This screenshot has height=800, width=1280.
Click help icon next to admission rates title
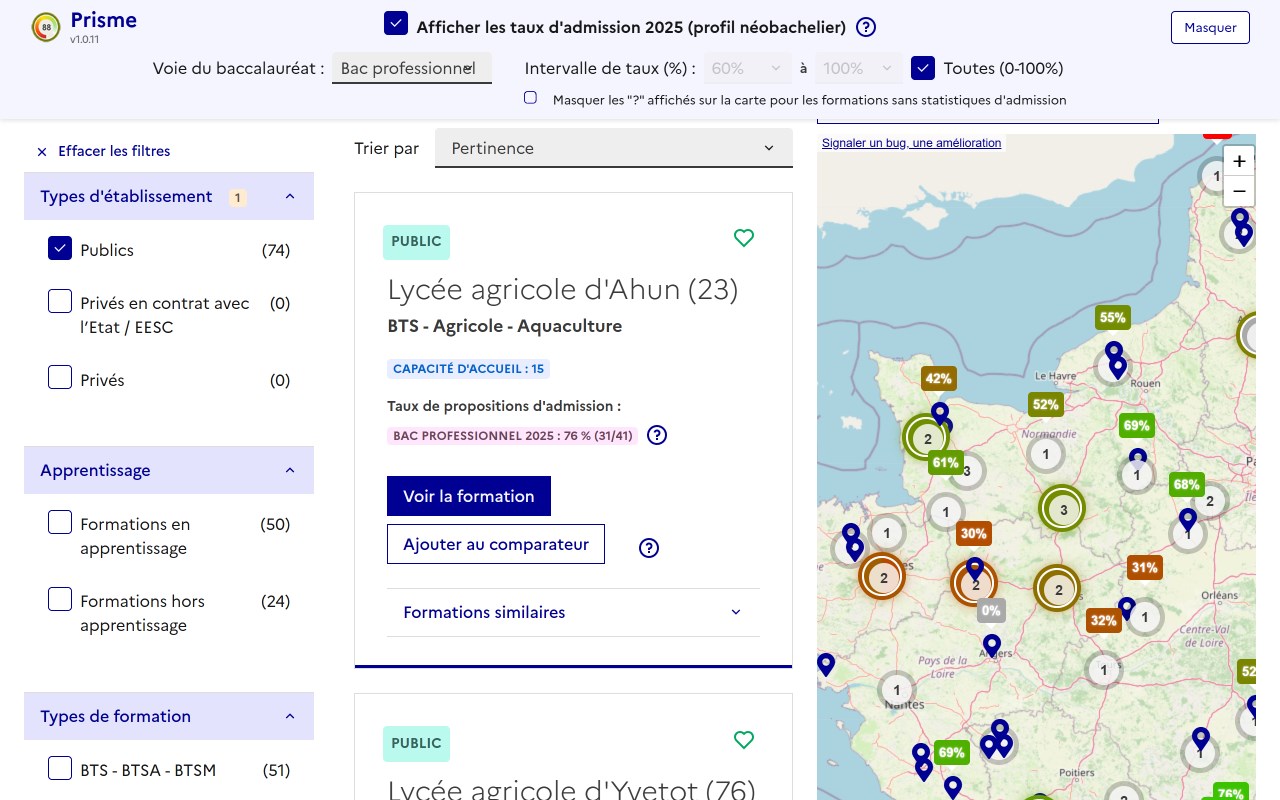coord(866,27)
